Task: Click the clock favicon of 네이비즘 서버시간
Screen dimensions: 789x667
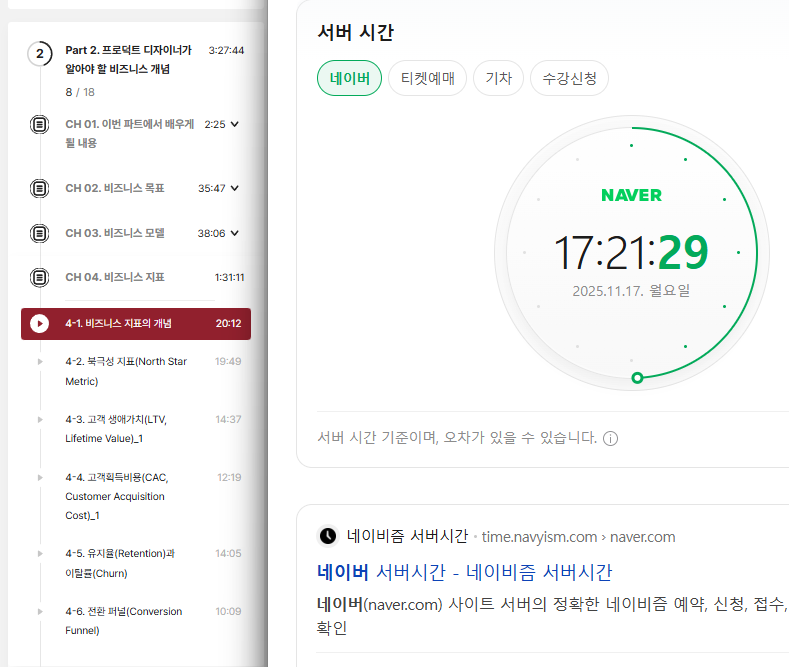Action: coord(328,536)
